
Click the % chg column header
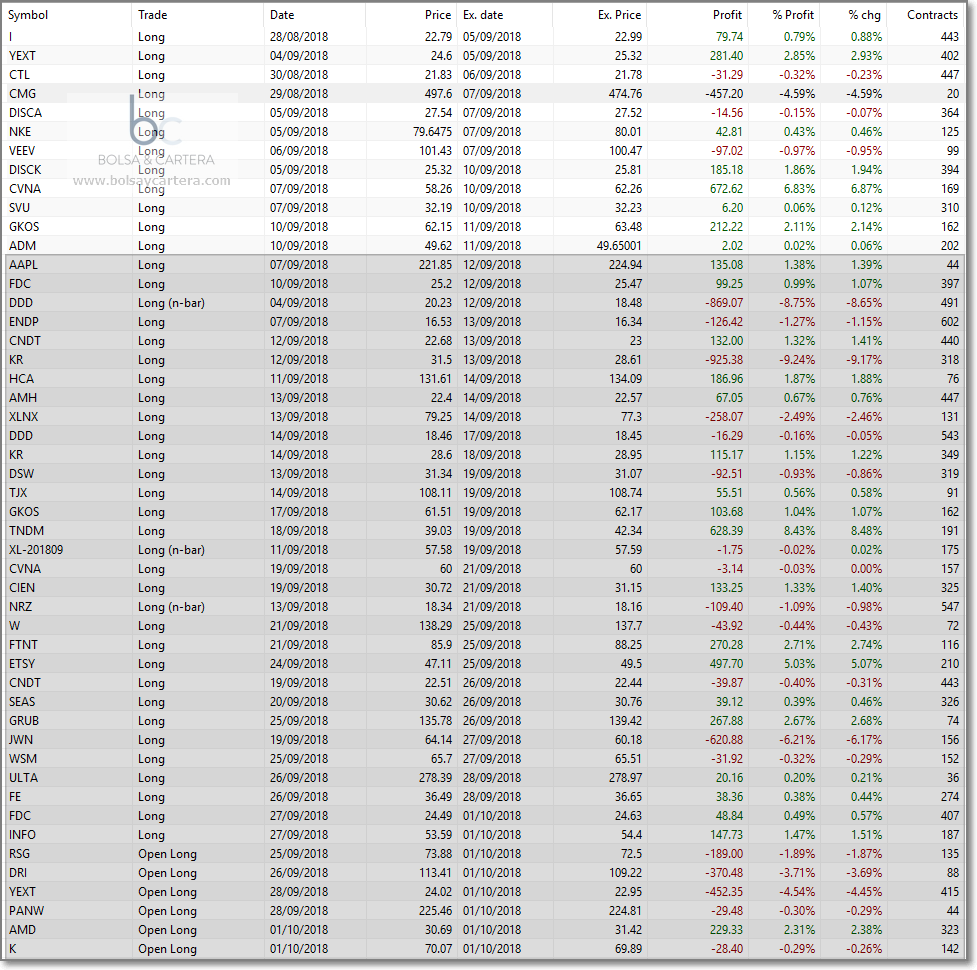[865, 15]
